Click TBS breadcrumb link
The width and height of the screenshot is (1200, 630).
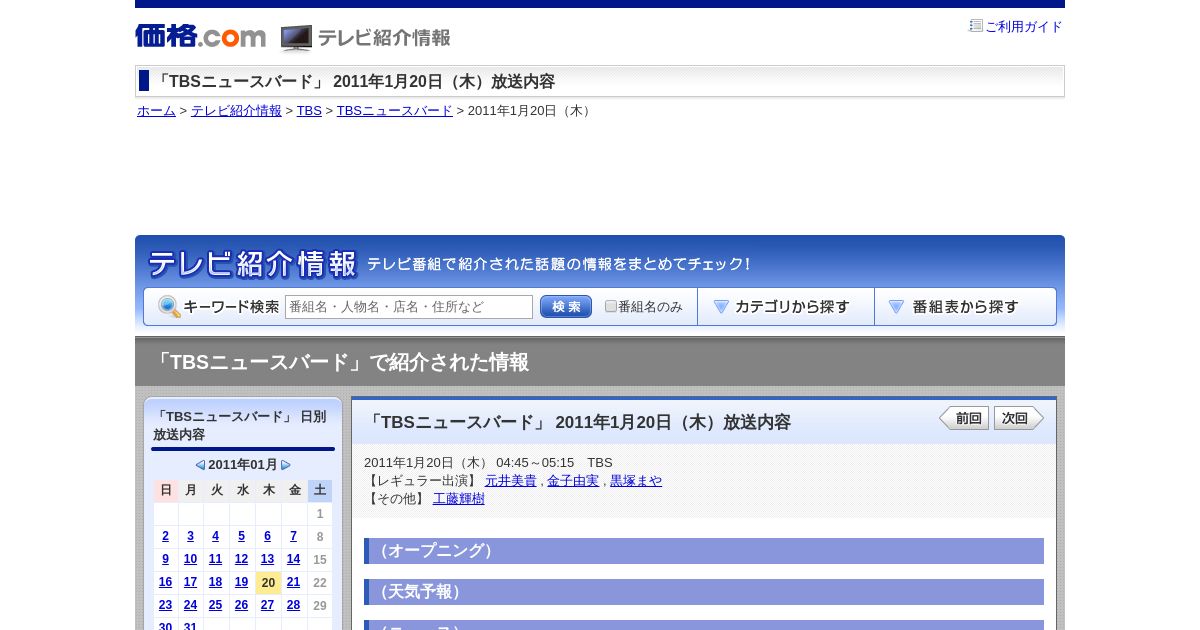coord(309,111)
